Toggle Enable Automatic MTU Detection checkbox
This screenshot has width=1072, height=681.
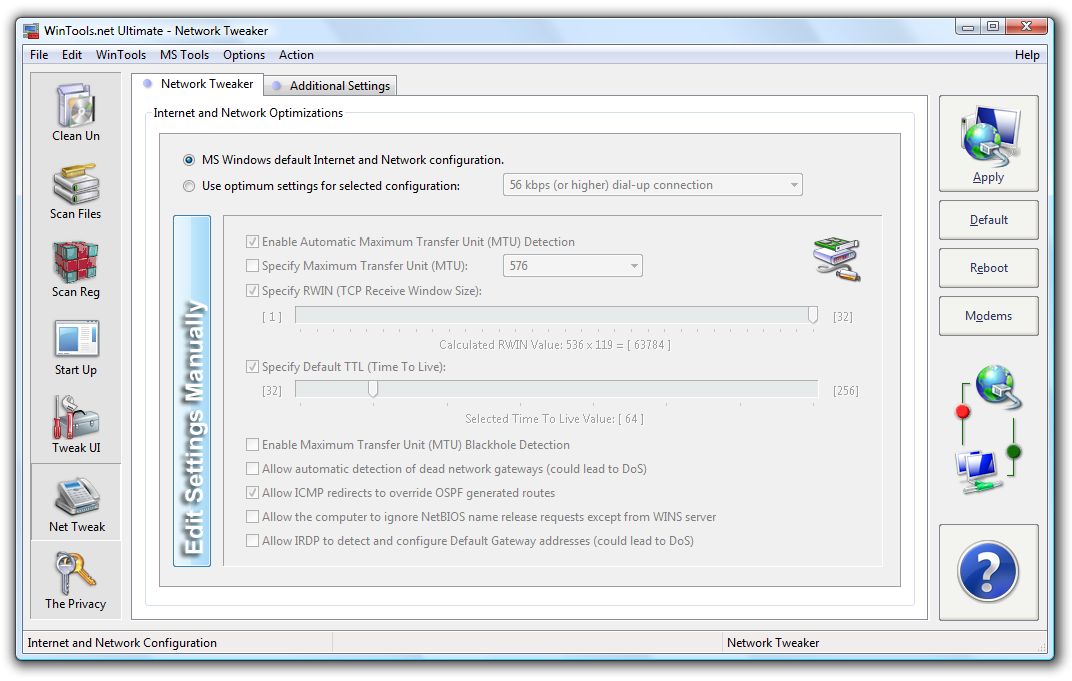(x=252, y=241)
